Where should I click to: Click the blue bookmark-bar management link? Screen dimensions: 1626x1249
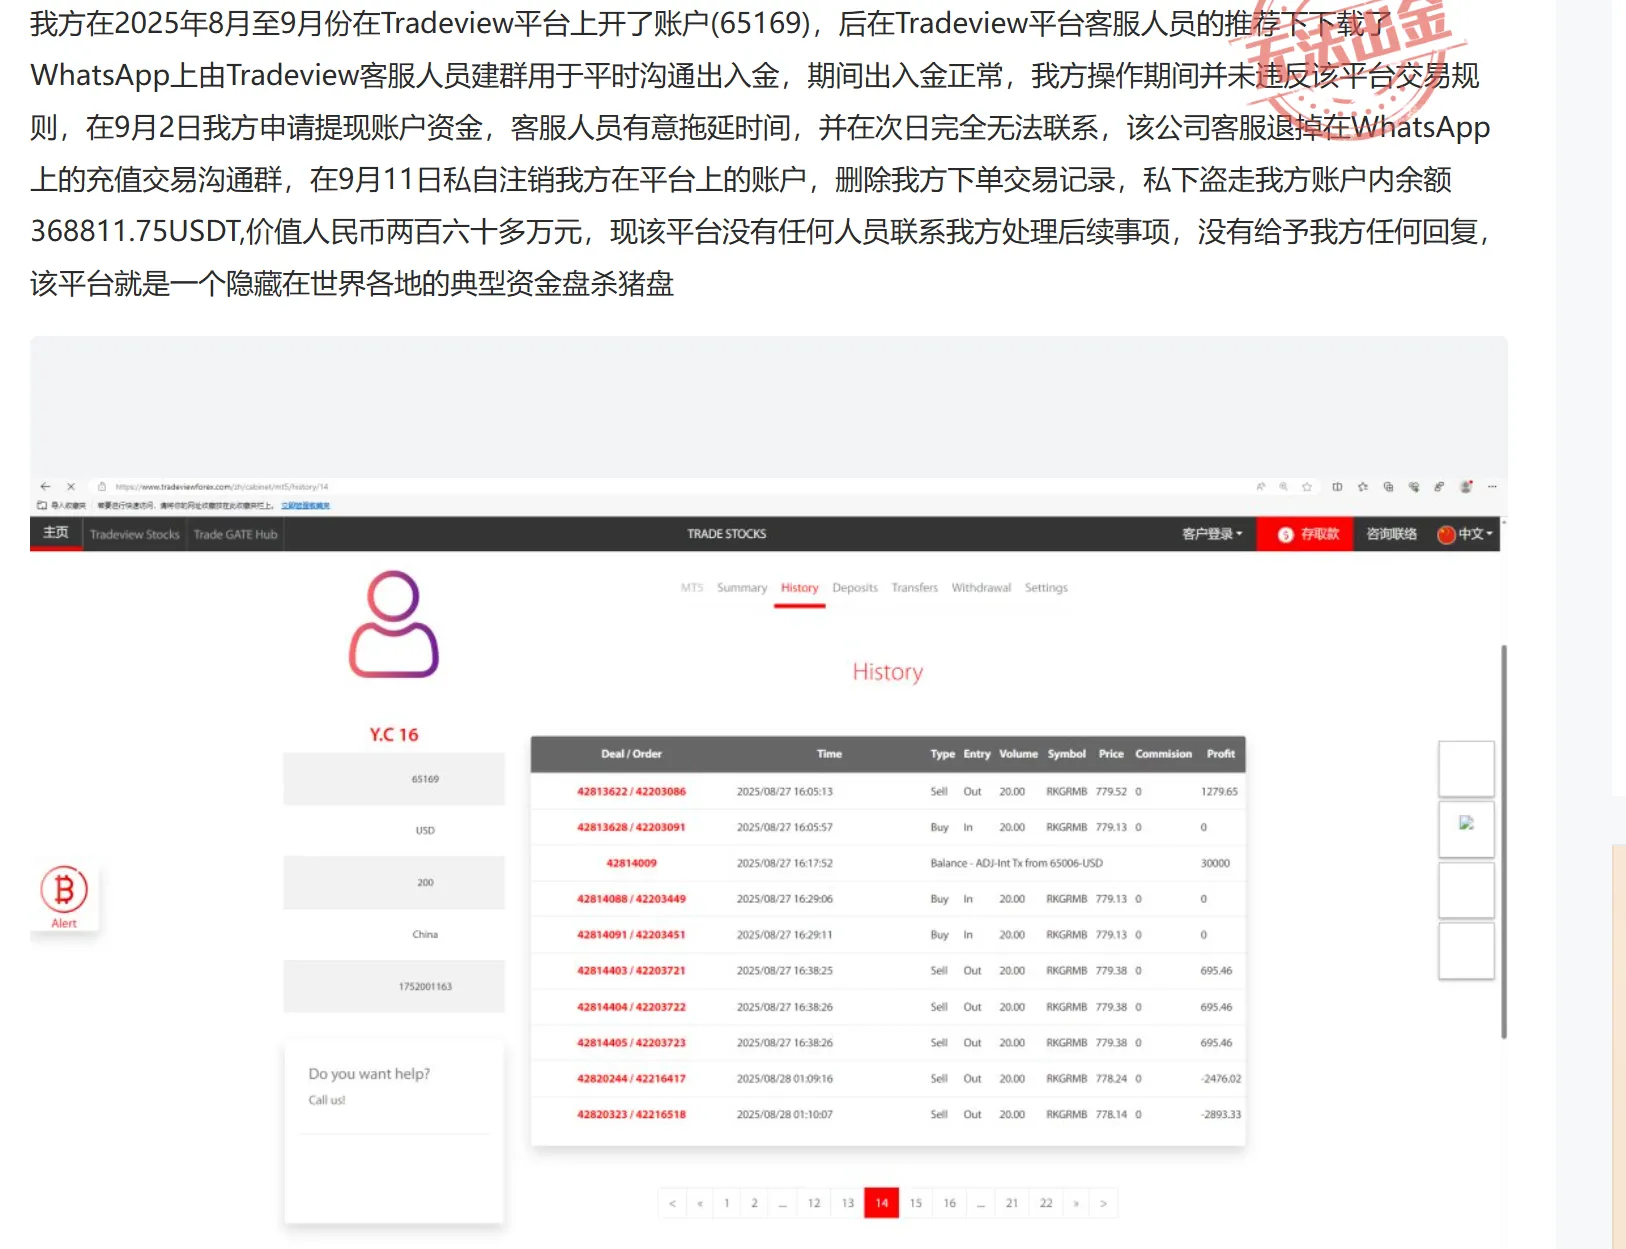(305, 506)
